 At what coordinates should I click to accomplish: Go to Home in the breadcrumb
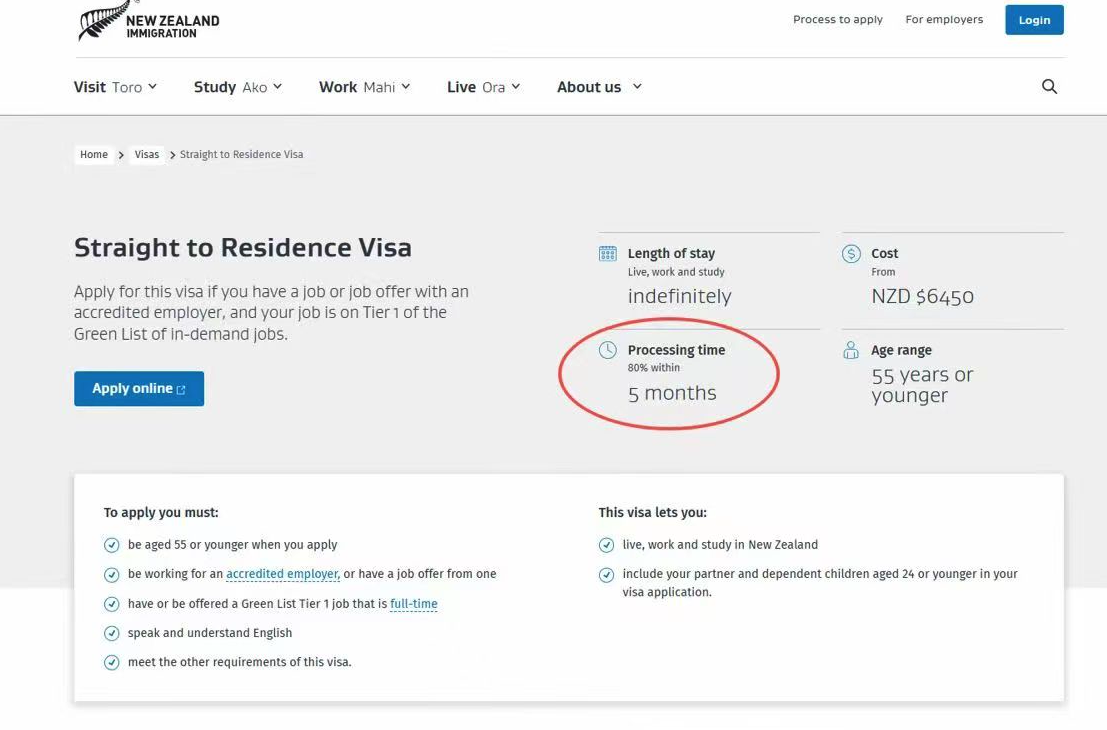[94, 155]
